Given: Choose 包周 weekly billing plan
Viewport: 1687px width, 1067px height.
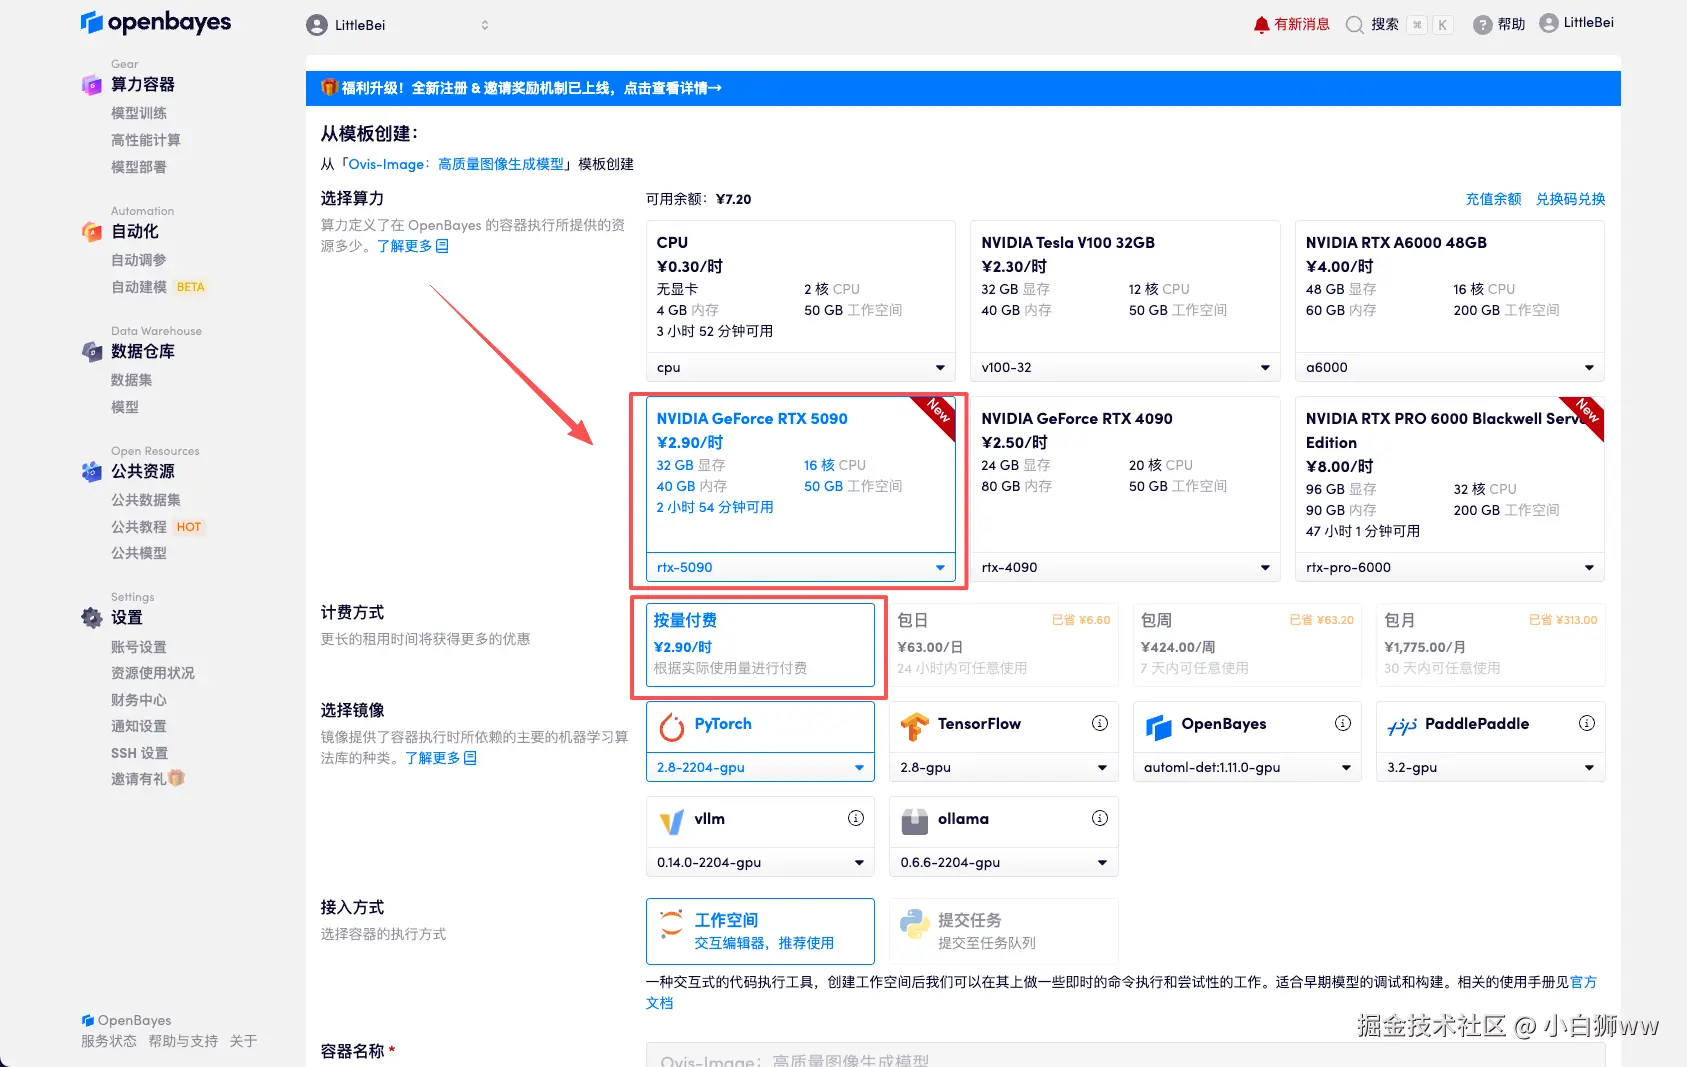Looking at the screenshot, I should pos(1247,645).
